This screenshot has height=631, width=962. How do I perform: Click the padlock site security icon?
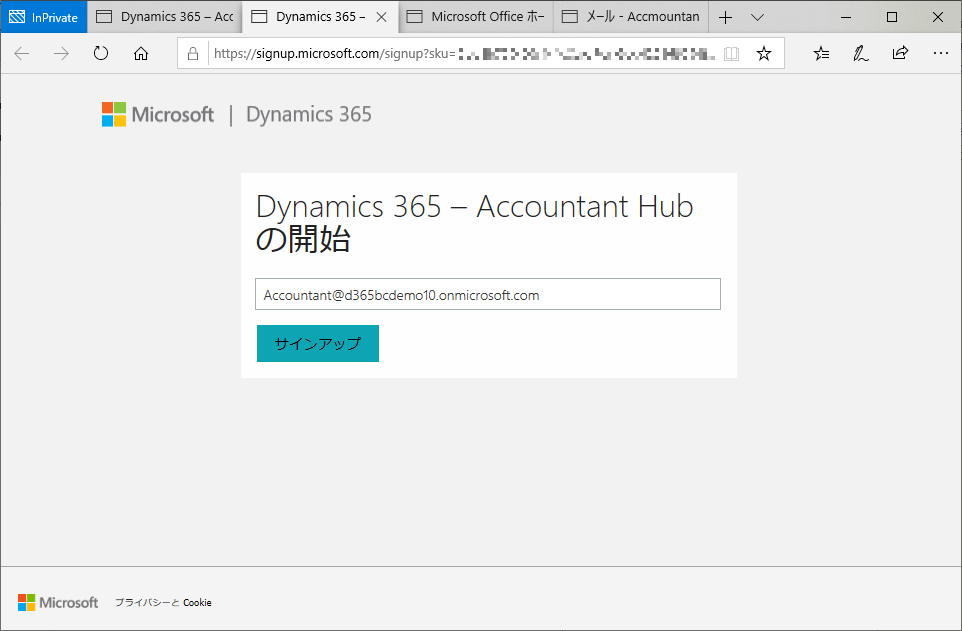[x=193, y=54]
